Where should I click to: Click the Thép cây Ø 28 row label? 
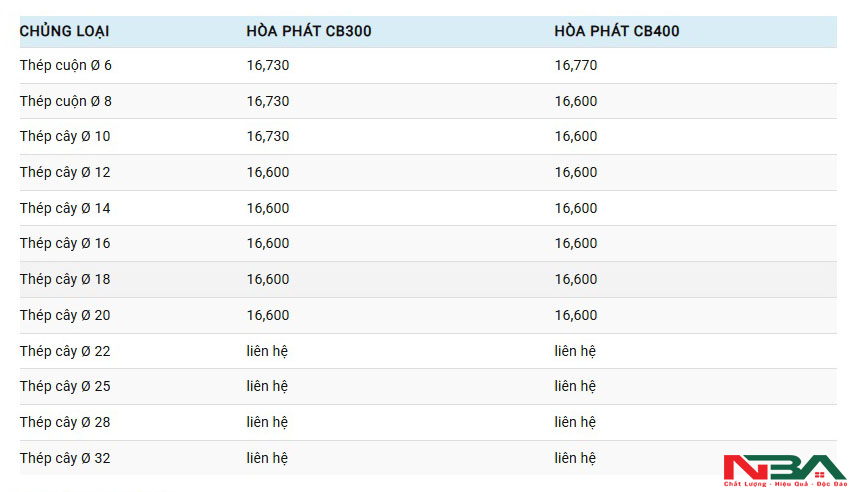coord(65,422)
